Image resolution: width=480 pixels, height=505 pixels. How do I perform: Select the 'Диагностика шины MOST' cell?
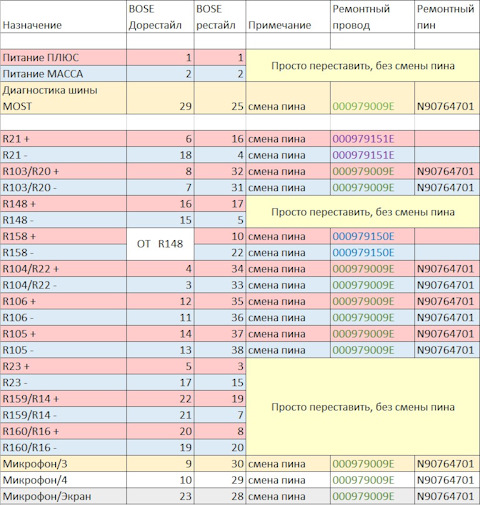tap(63, 98)
